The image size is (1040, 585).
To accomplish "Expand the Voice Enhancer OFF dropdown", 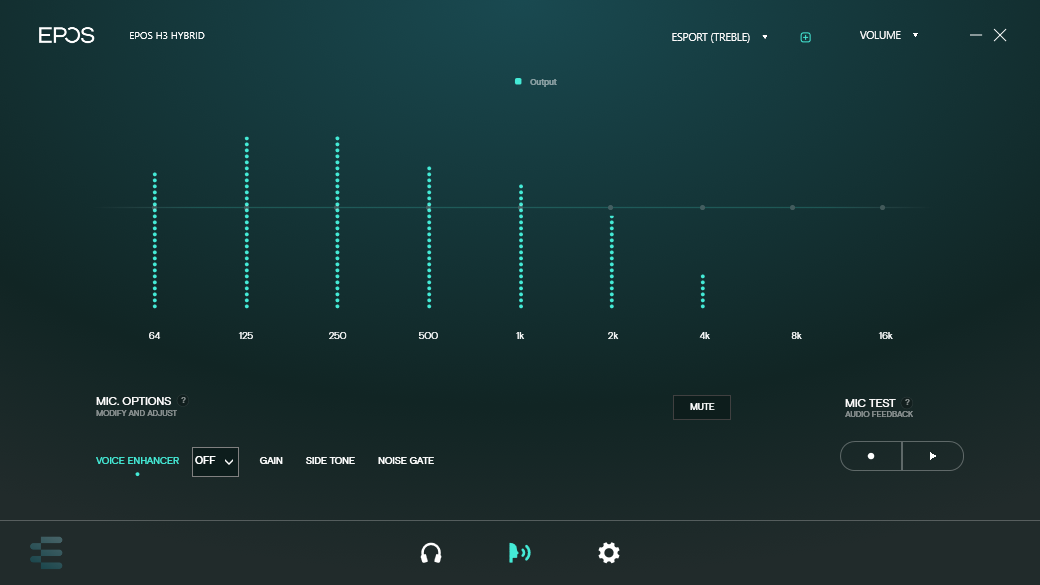I will [215, 462].
